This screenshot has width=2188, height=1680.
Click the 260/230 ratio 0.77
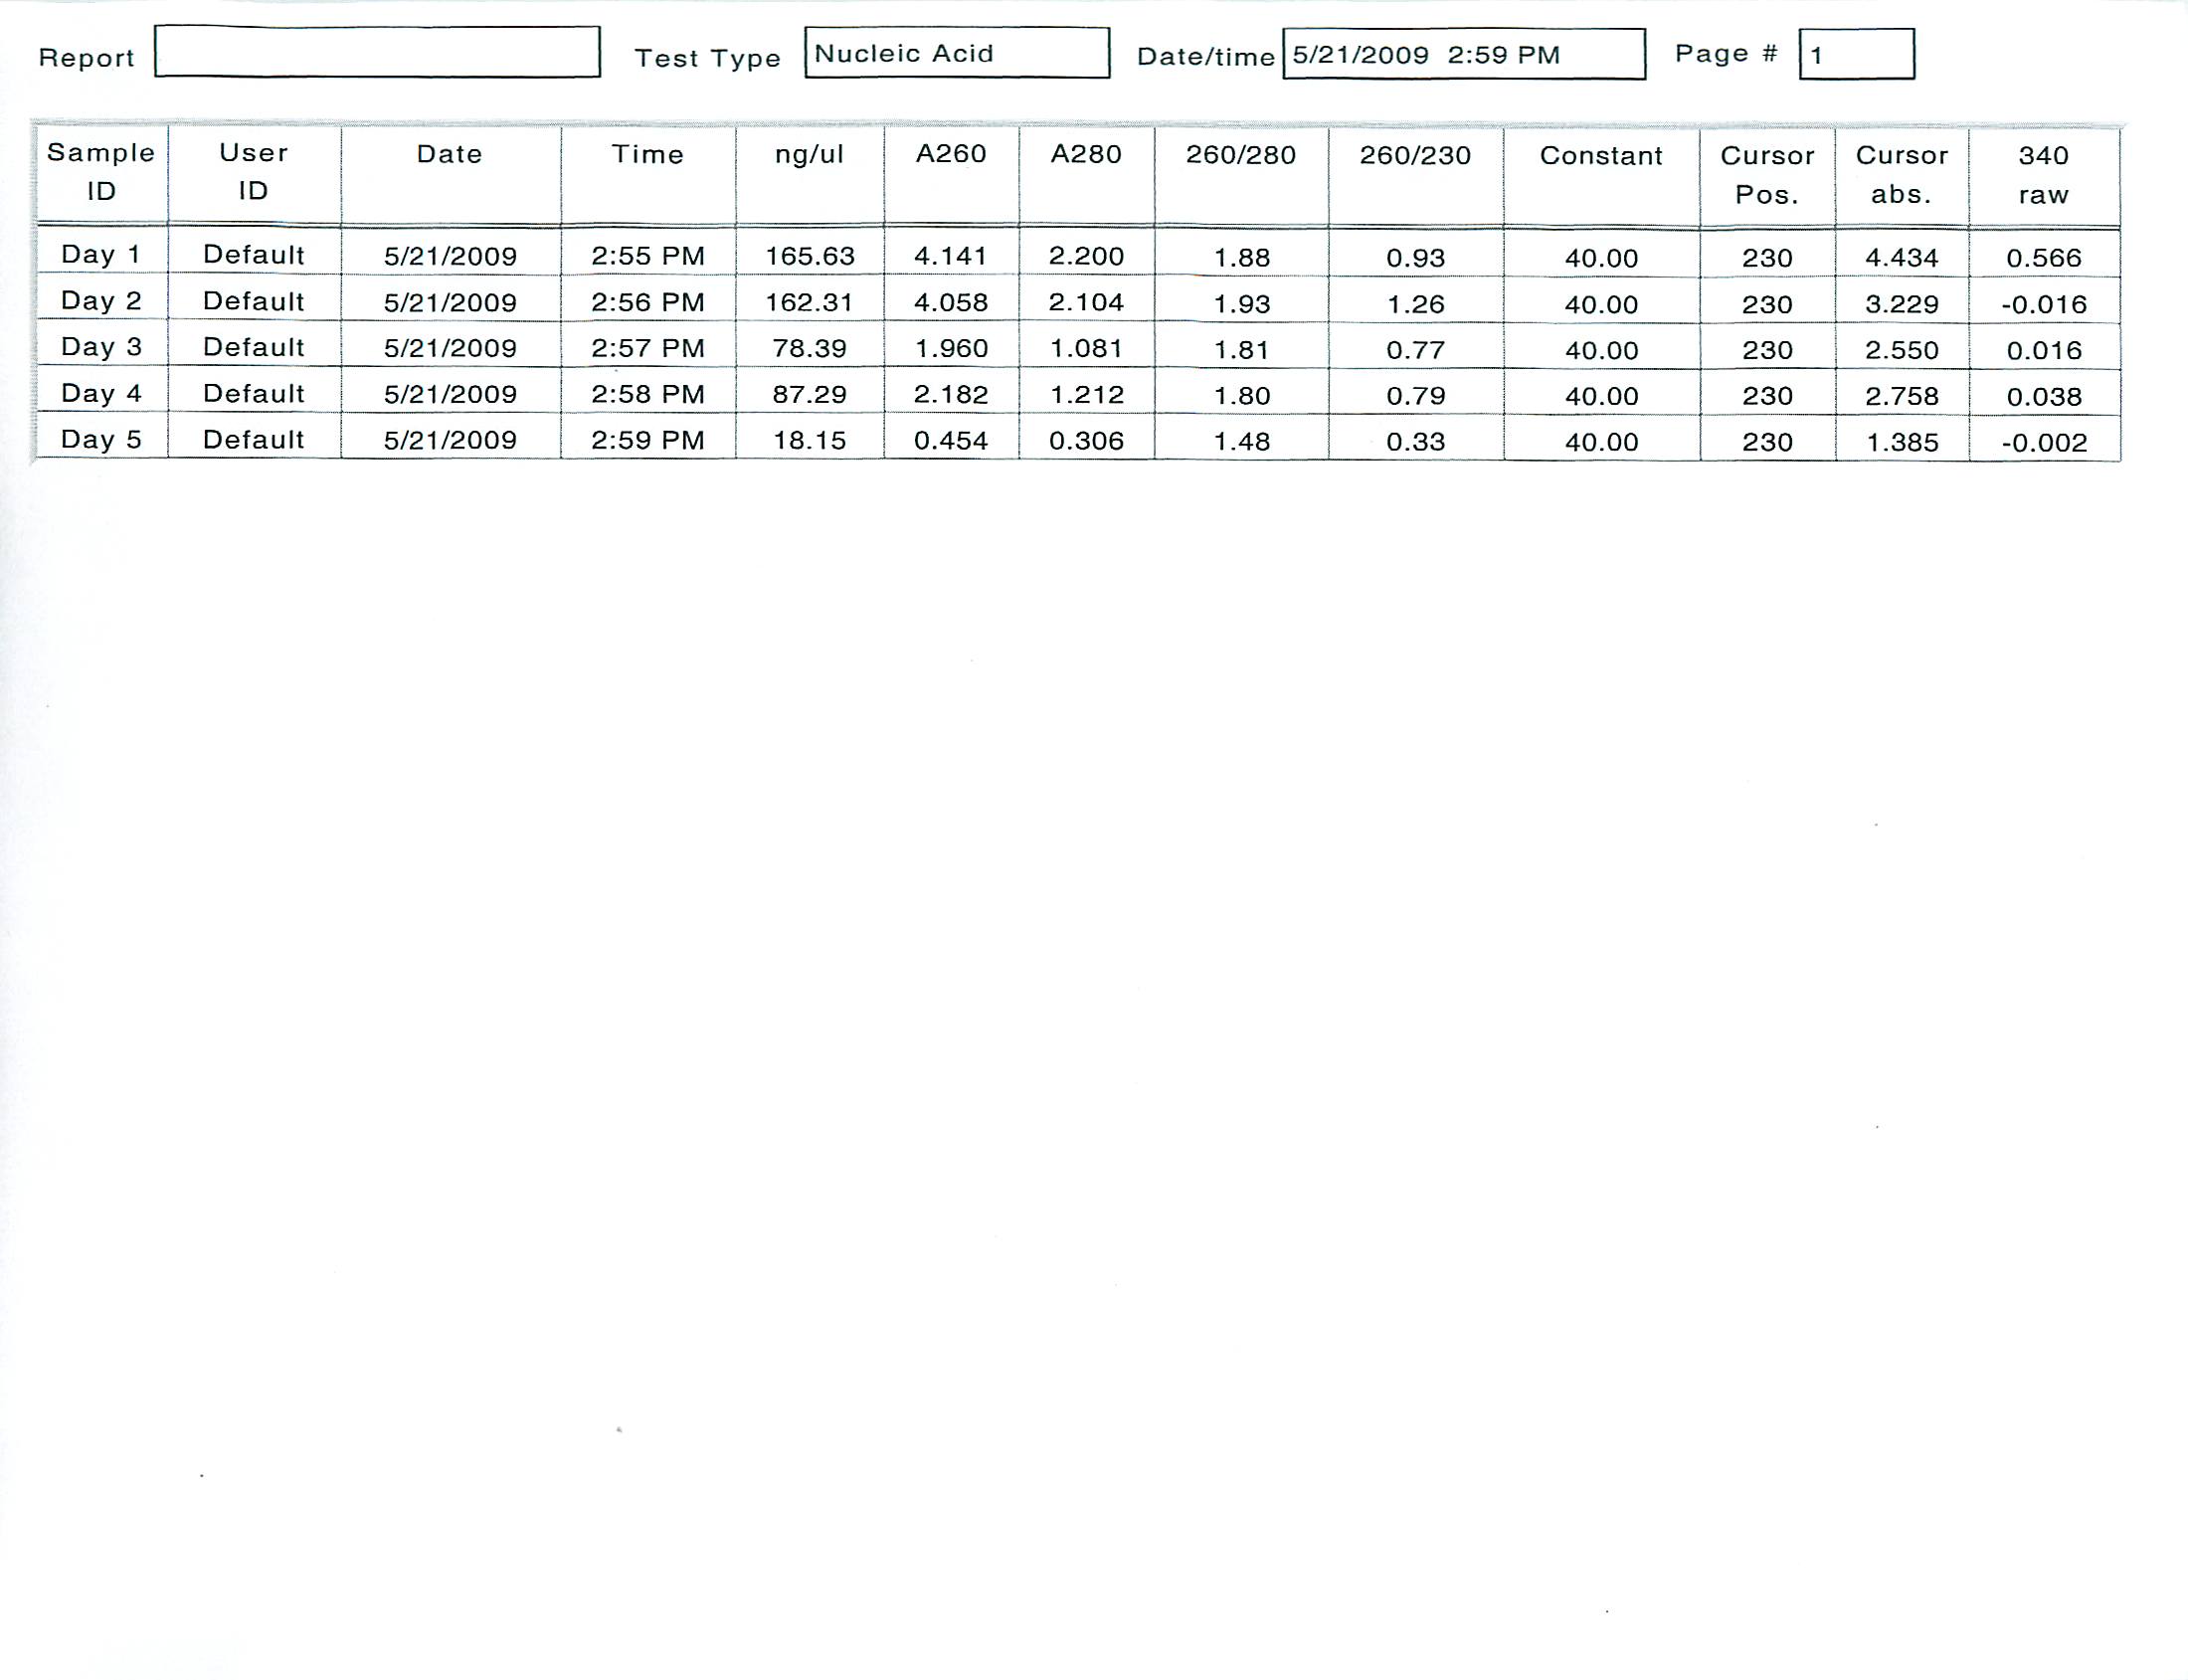pos(1416,350)
